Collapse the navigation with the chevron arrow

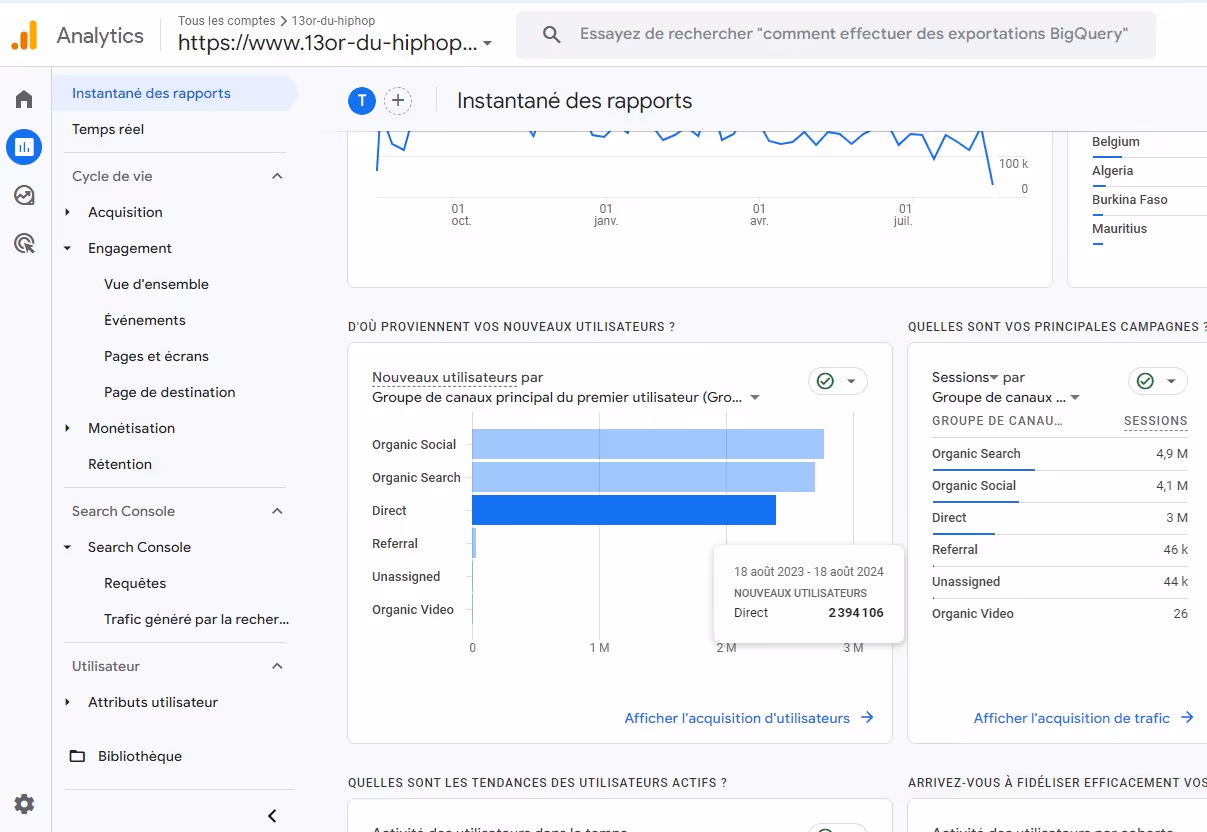[x=272, y=816]
